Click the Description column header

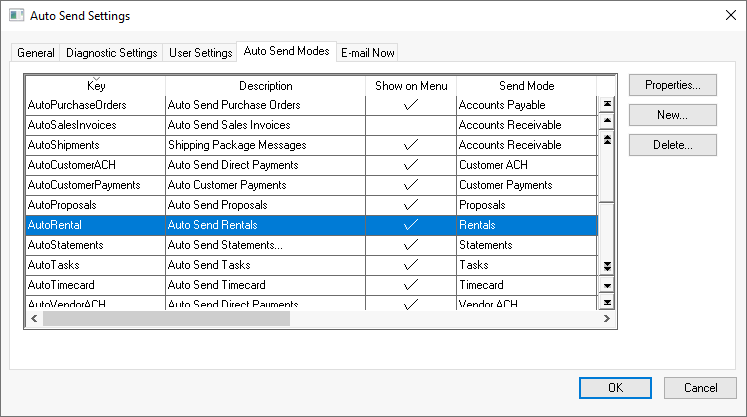(265, 86)
